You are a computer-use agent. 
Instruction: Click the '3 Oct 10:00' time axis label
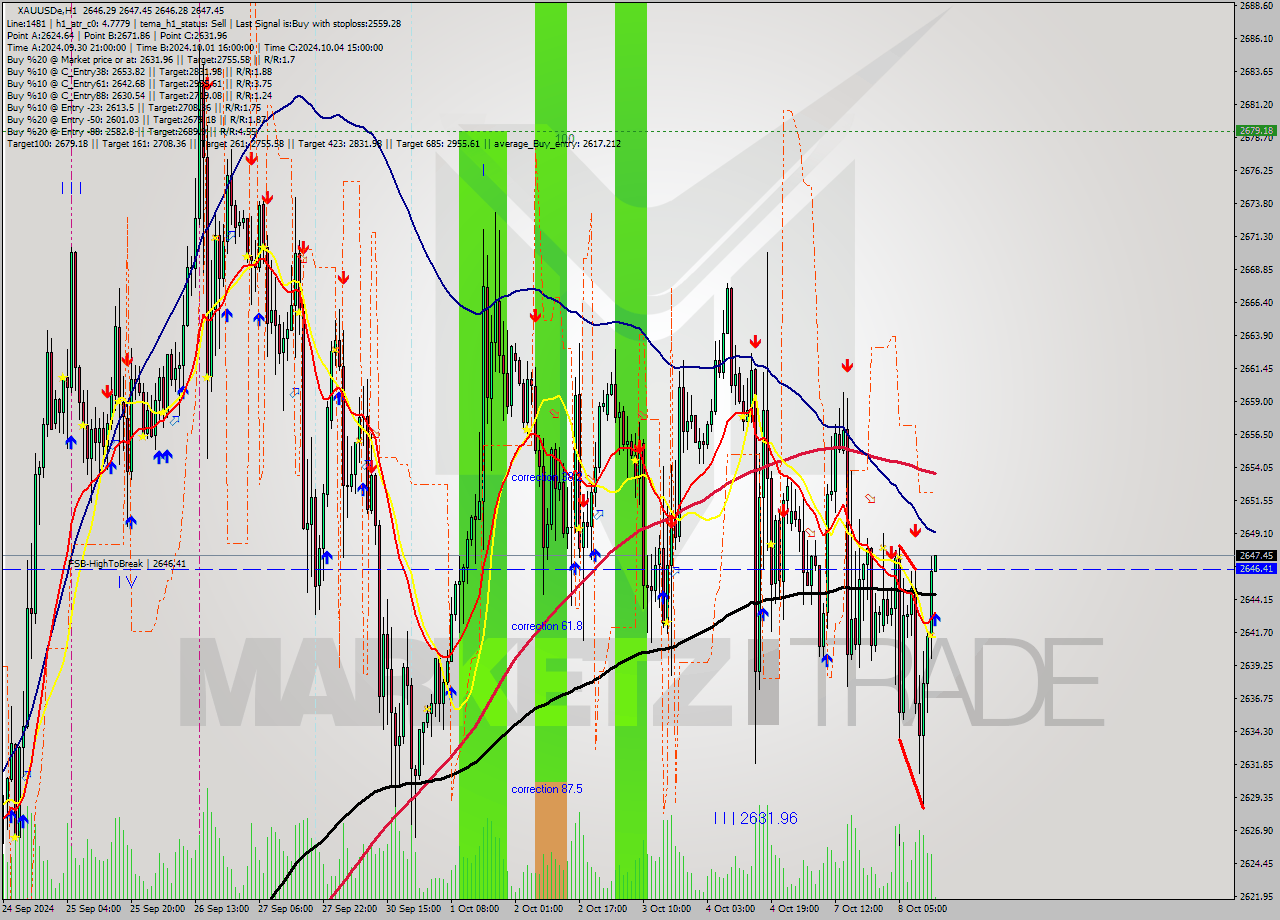pyautogui.click(x=666, y=909)
